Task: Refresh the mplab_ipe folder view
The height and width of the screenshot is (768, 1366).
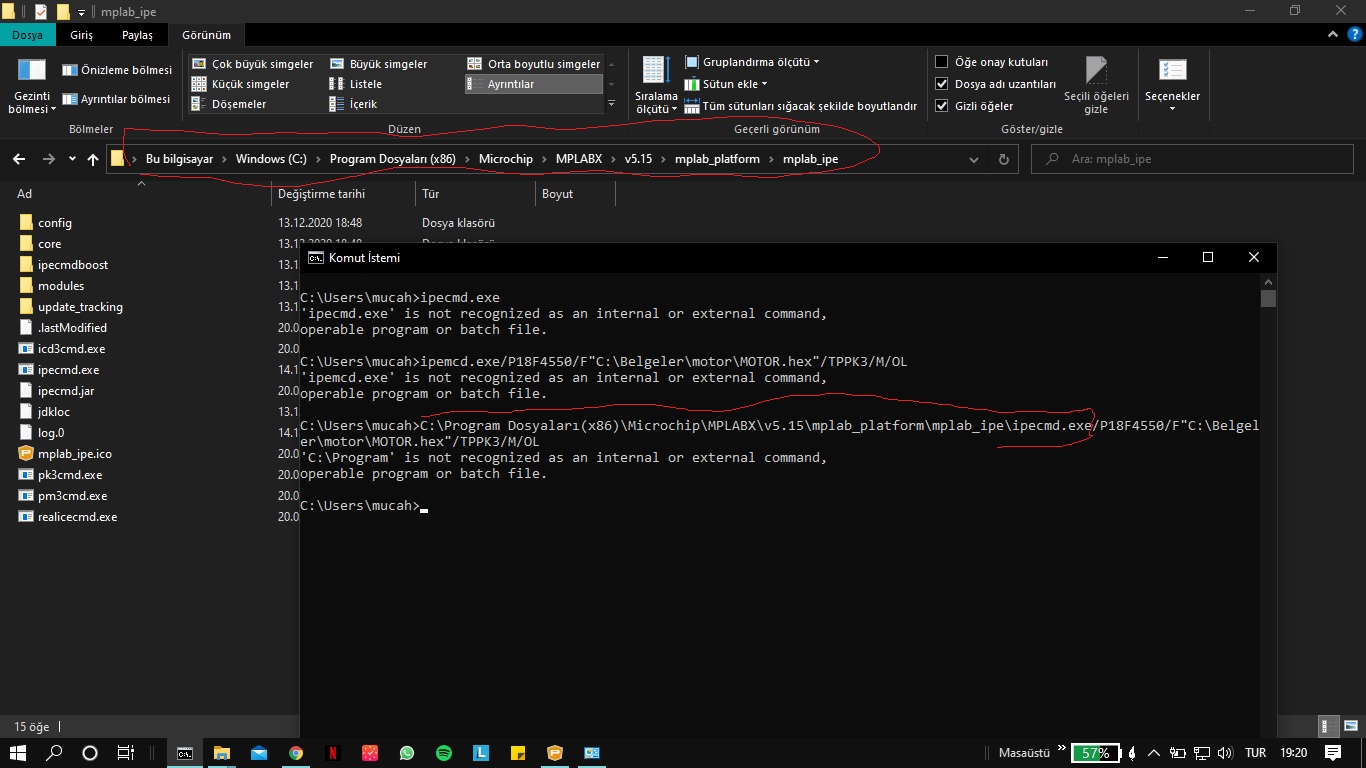Action: tap(1003, 159)
